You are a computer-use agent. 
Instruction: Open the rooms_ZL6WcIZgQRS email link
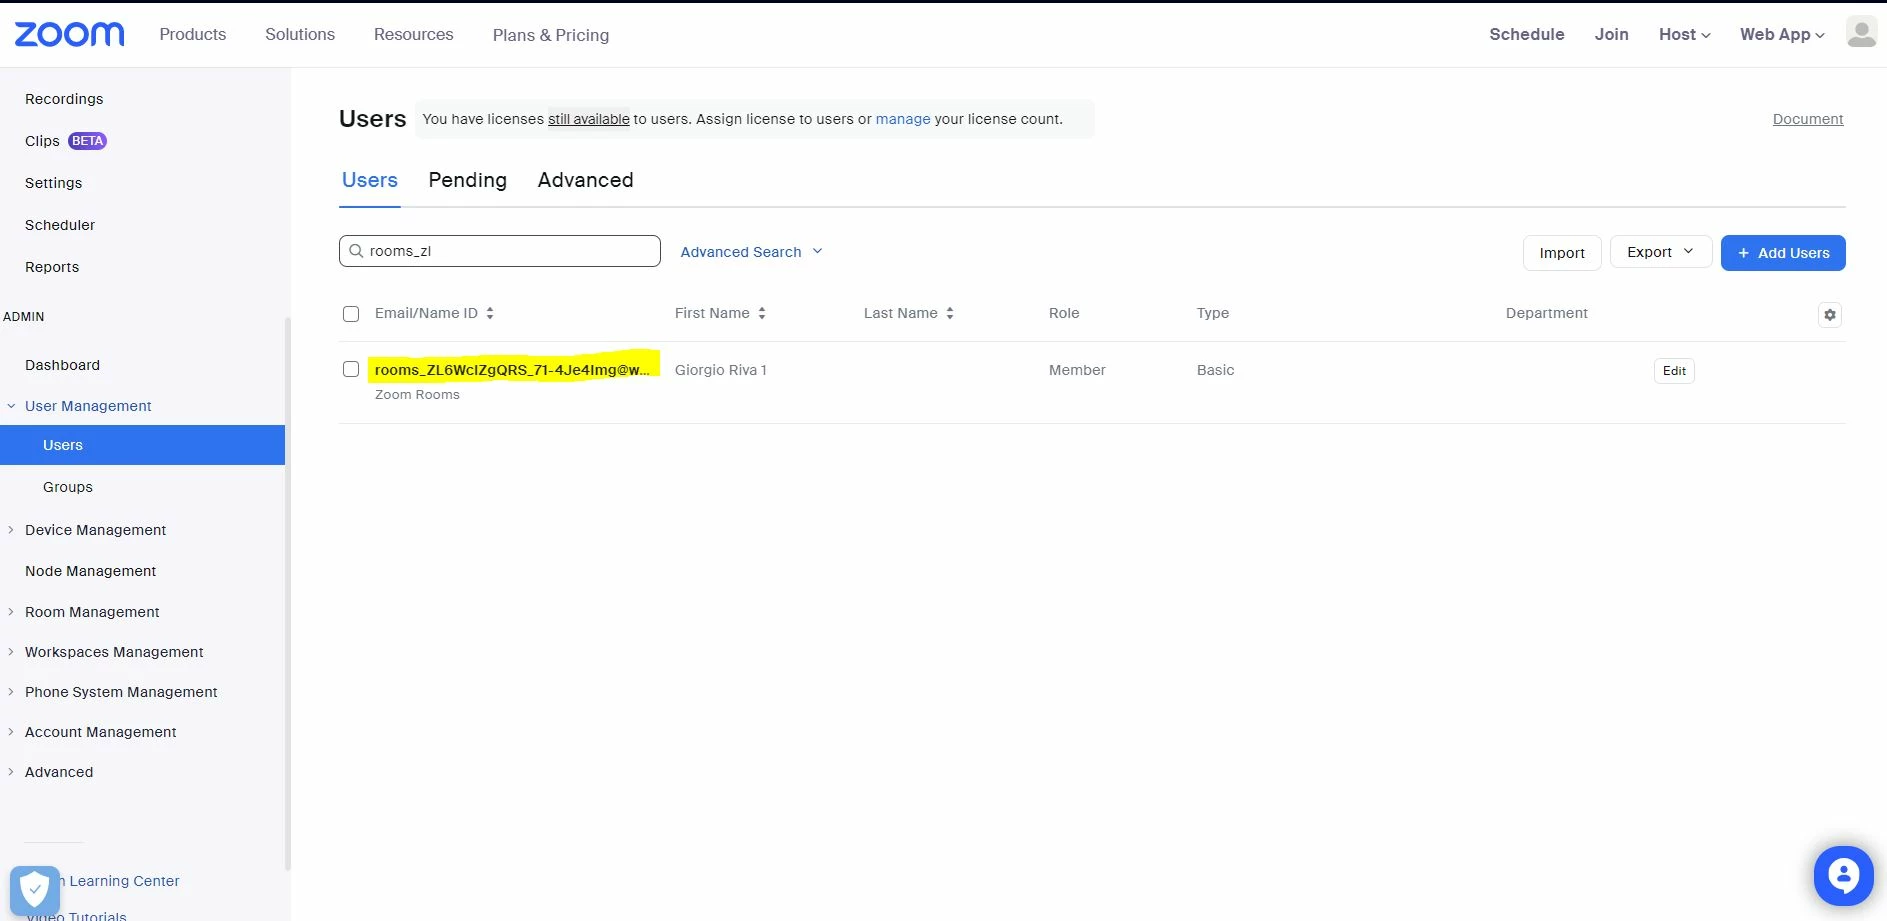(512, 370)
